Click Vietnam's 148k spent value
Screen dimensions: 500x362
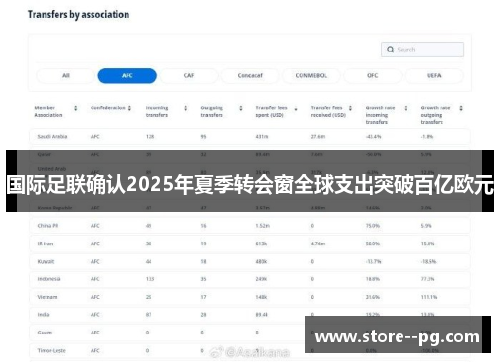(261, 297)
